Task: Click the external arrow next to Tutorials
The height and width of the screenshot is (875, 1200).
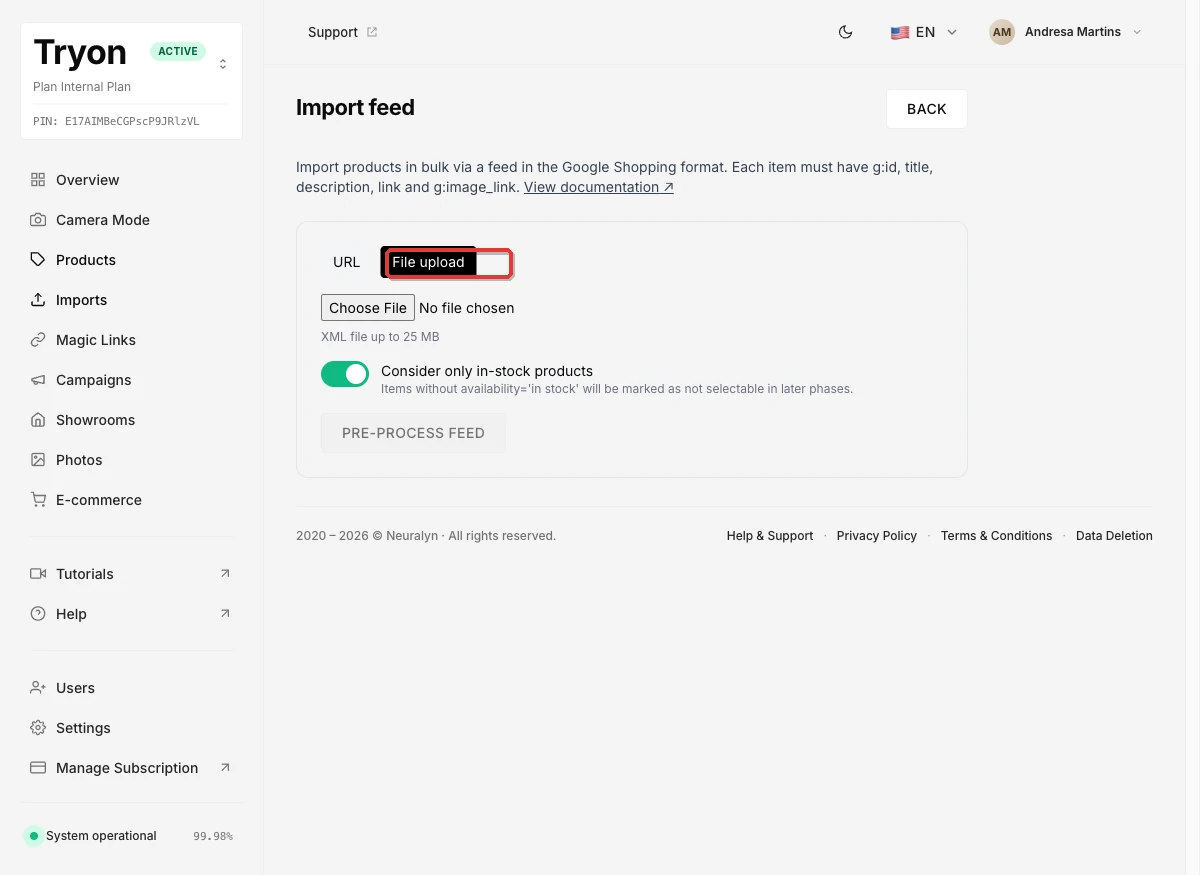Action: pos(225,573)
